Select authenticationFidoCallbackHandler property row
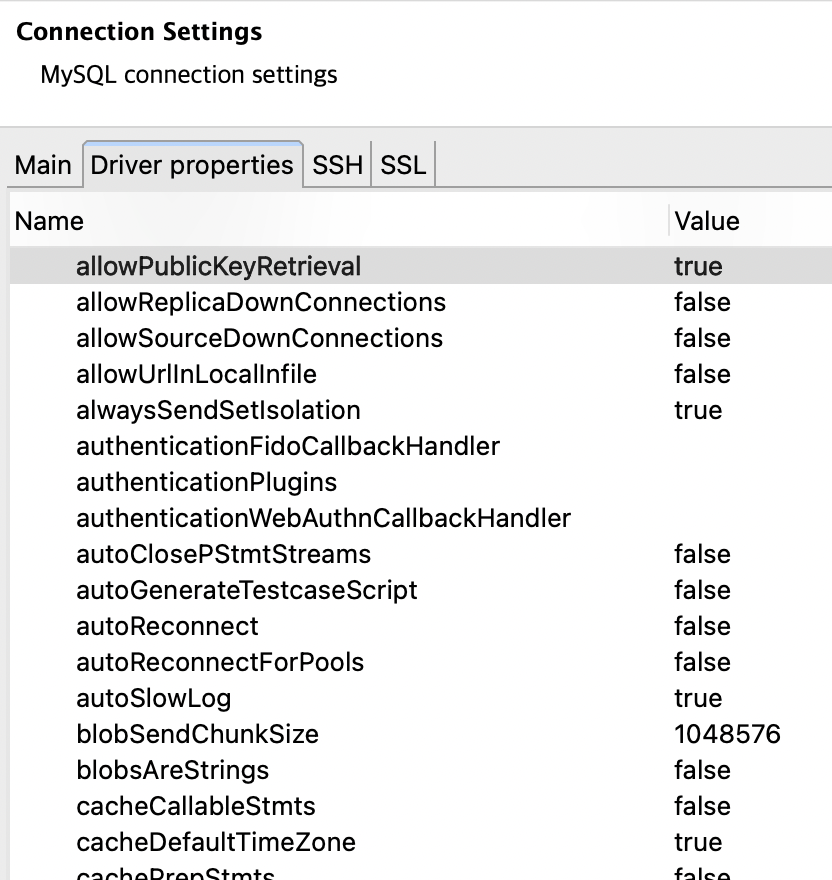Viewport: 832px width, 880px height. click(288, 446)
